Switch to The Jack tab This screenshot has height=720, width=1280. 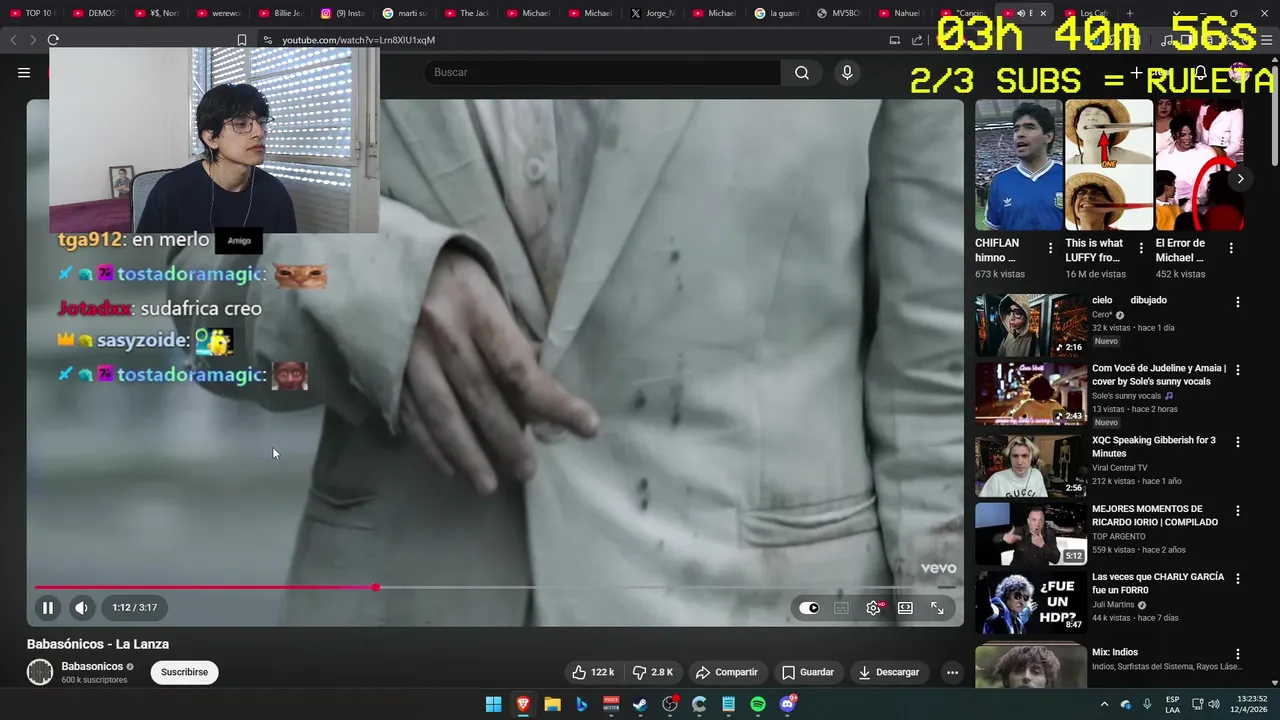coord(466,13)
